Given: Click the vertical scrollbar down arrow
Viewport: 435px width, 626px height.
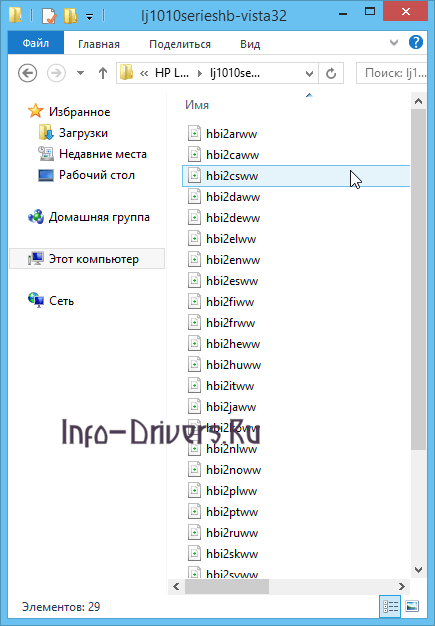Looking at the screenshot, I should [x=418, y=570].
